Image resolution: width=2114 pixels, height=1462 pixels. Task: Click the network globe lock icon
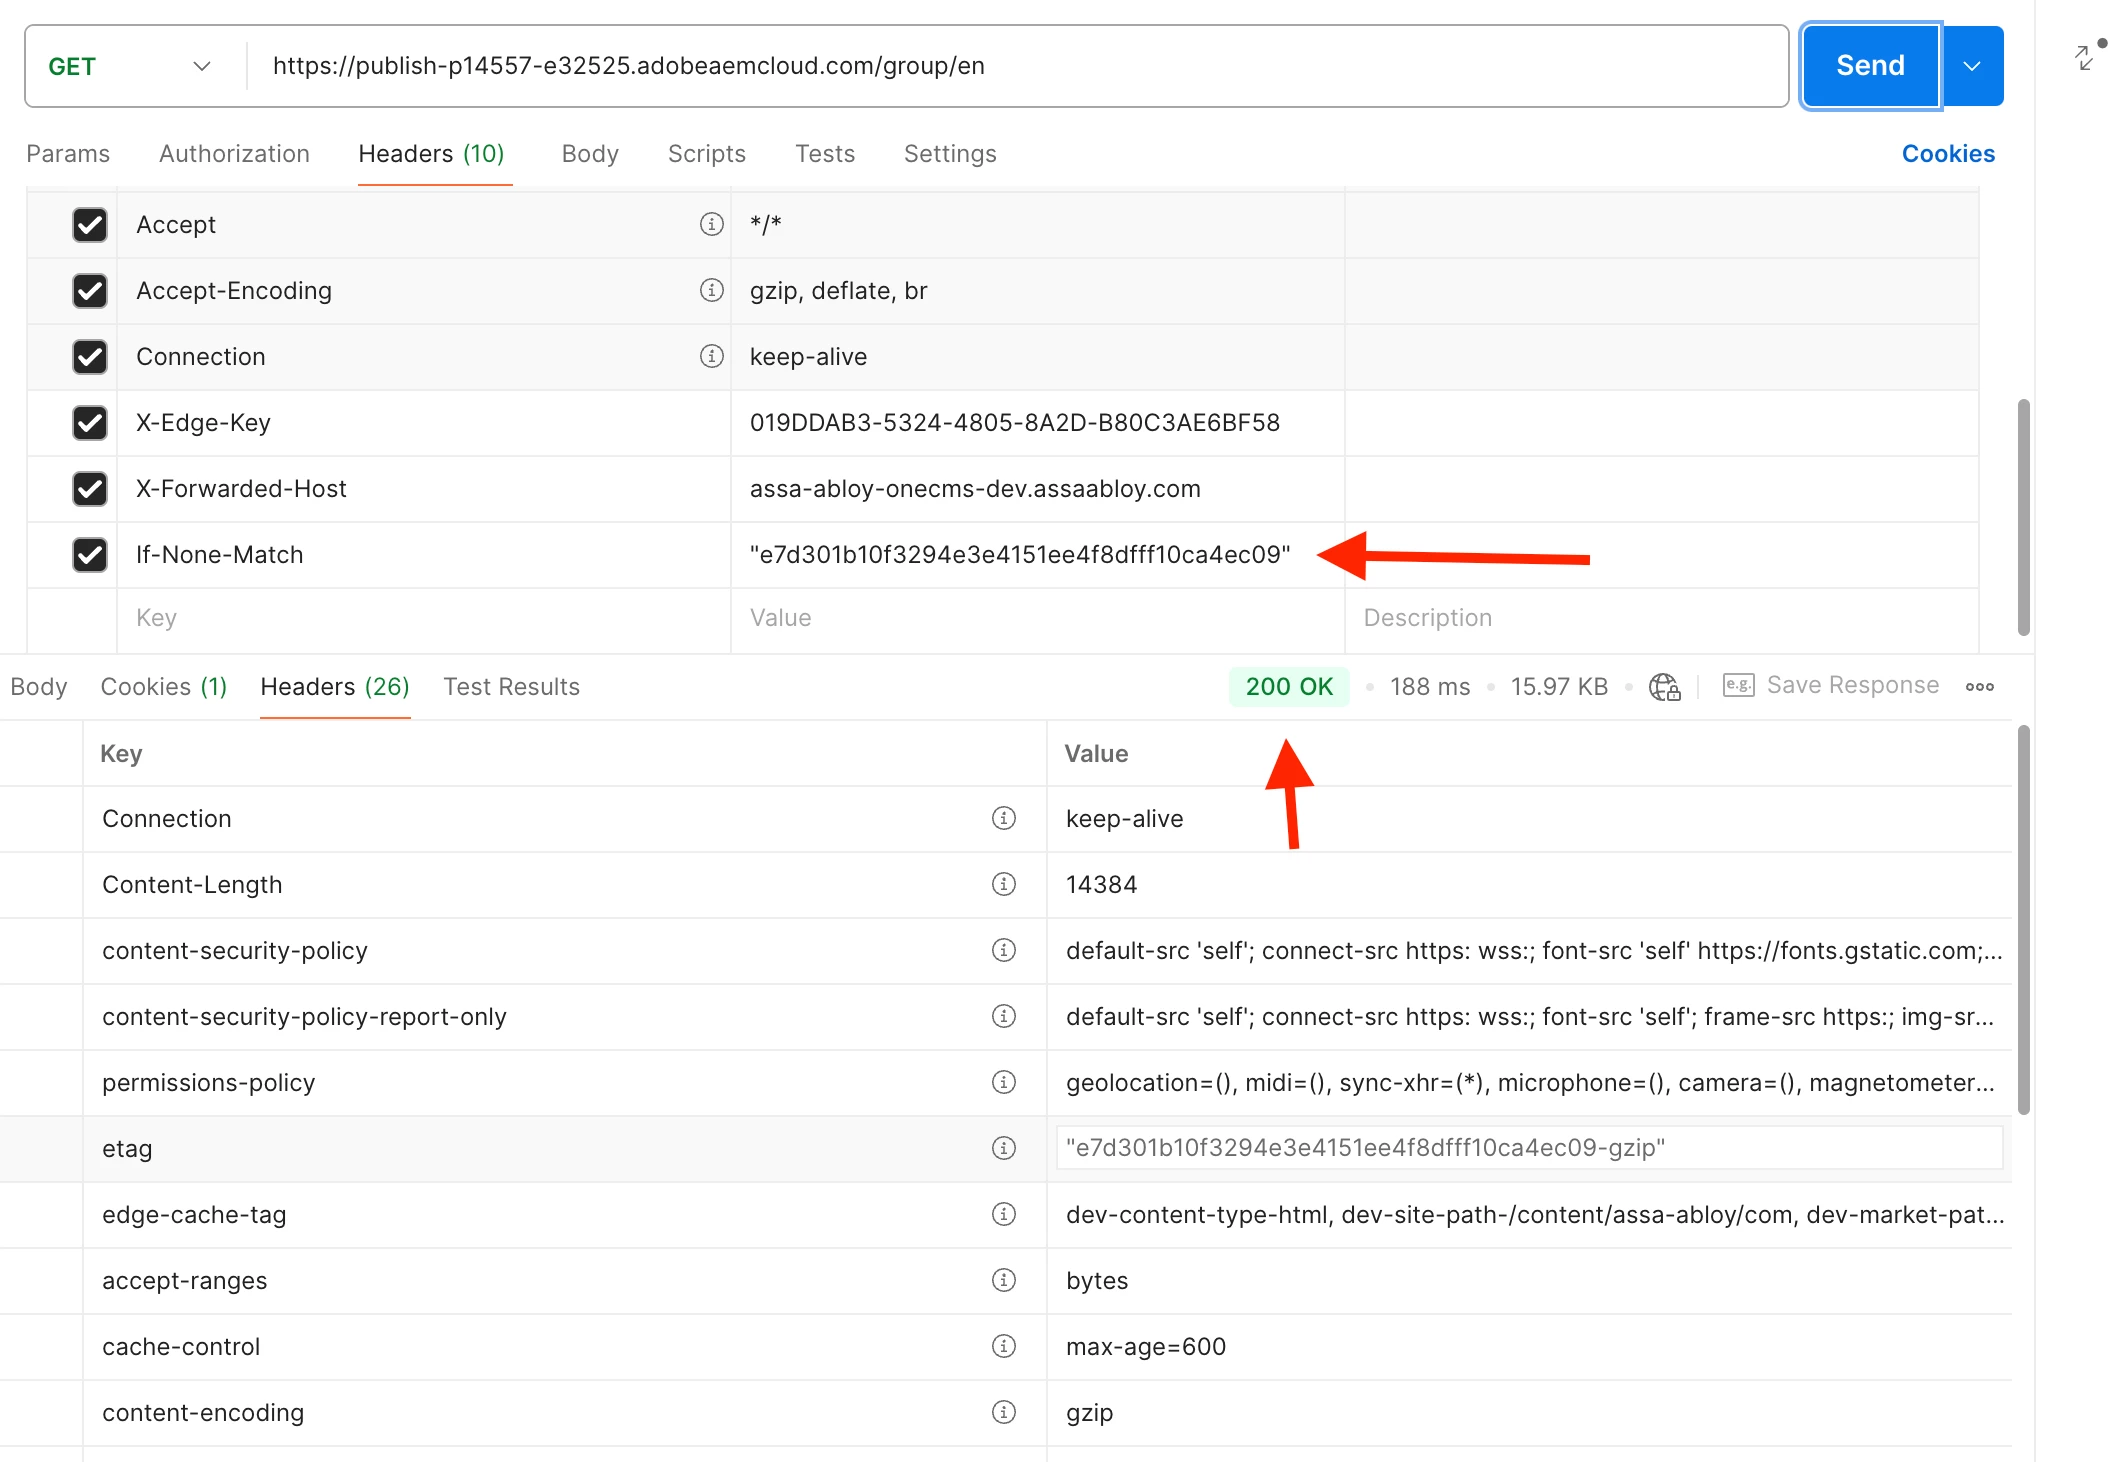(1665, 687)
